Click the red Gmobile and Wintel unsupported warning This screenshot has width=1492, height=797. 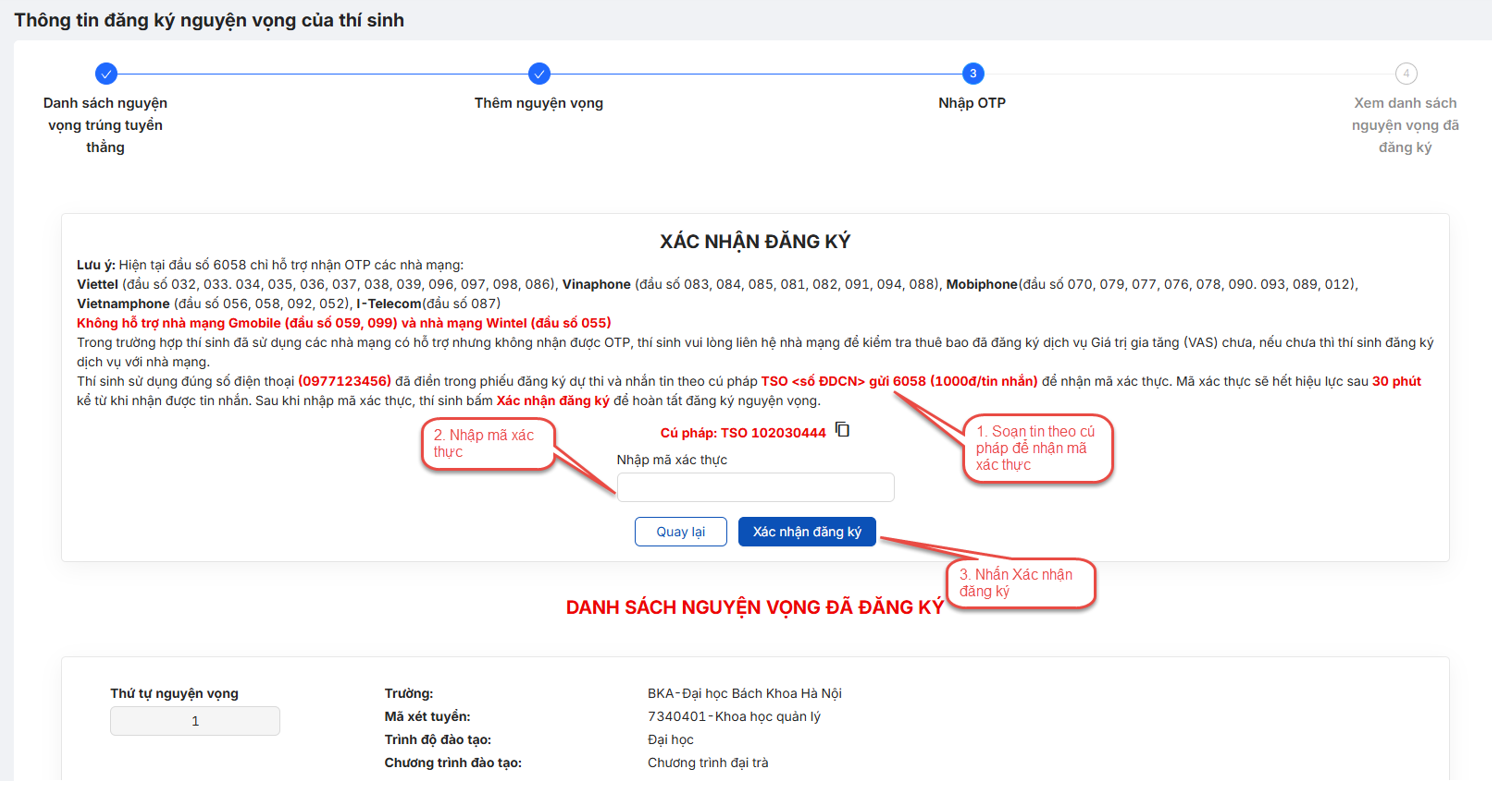coord(343,323)
